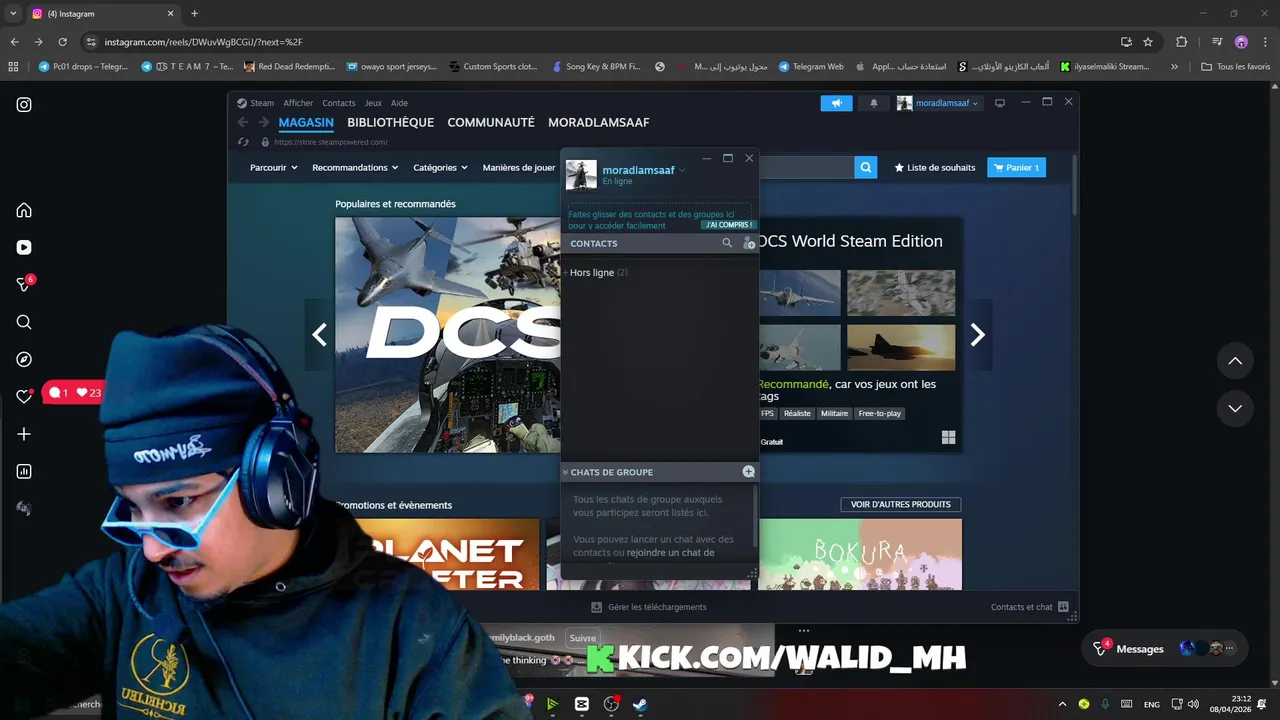The image size is (1280, 720).
Task: Expand the Parcourir dropdown
Action: [x=274, y=168]
